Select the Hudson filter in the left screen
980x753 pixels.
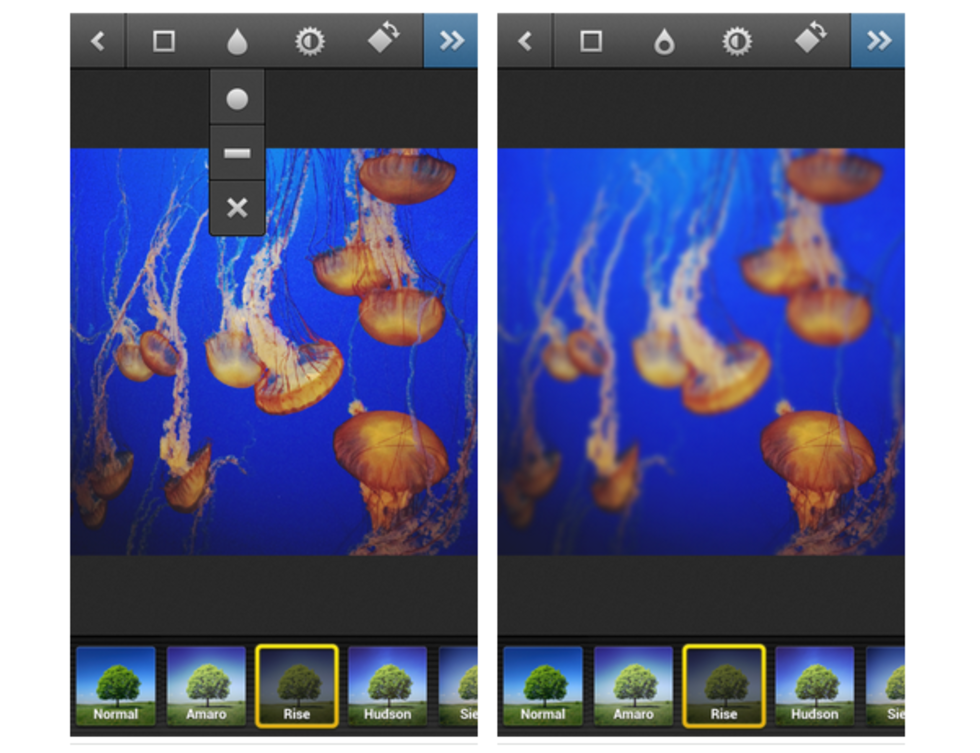coord(387,685)
